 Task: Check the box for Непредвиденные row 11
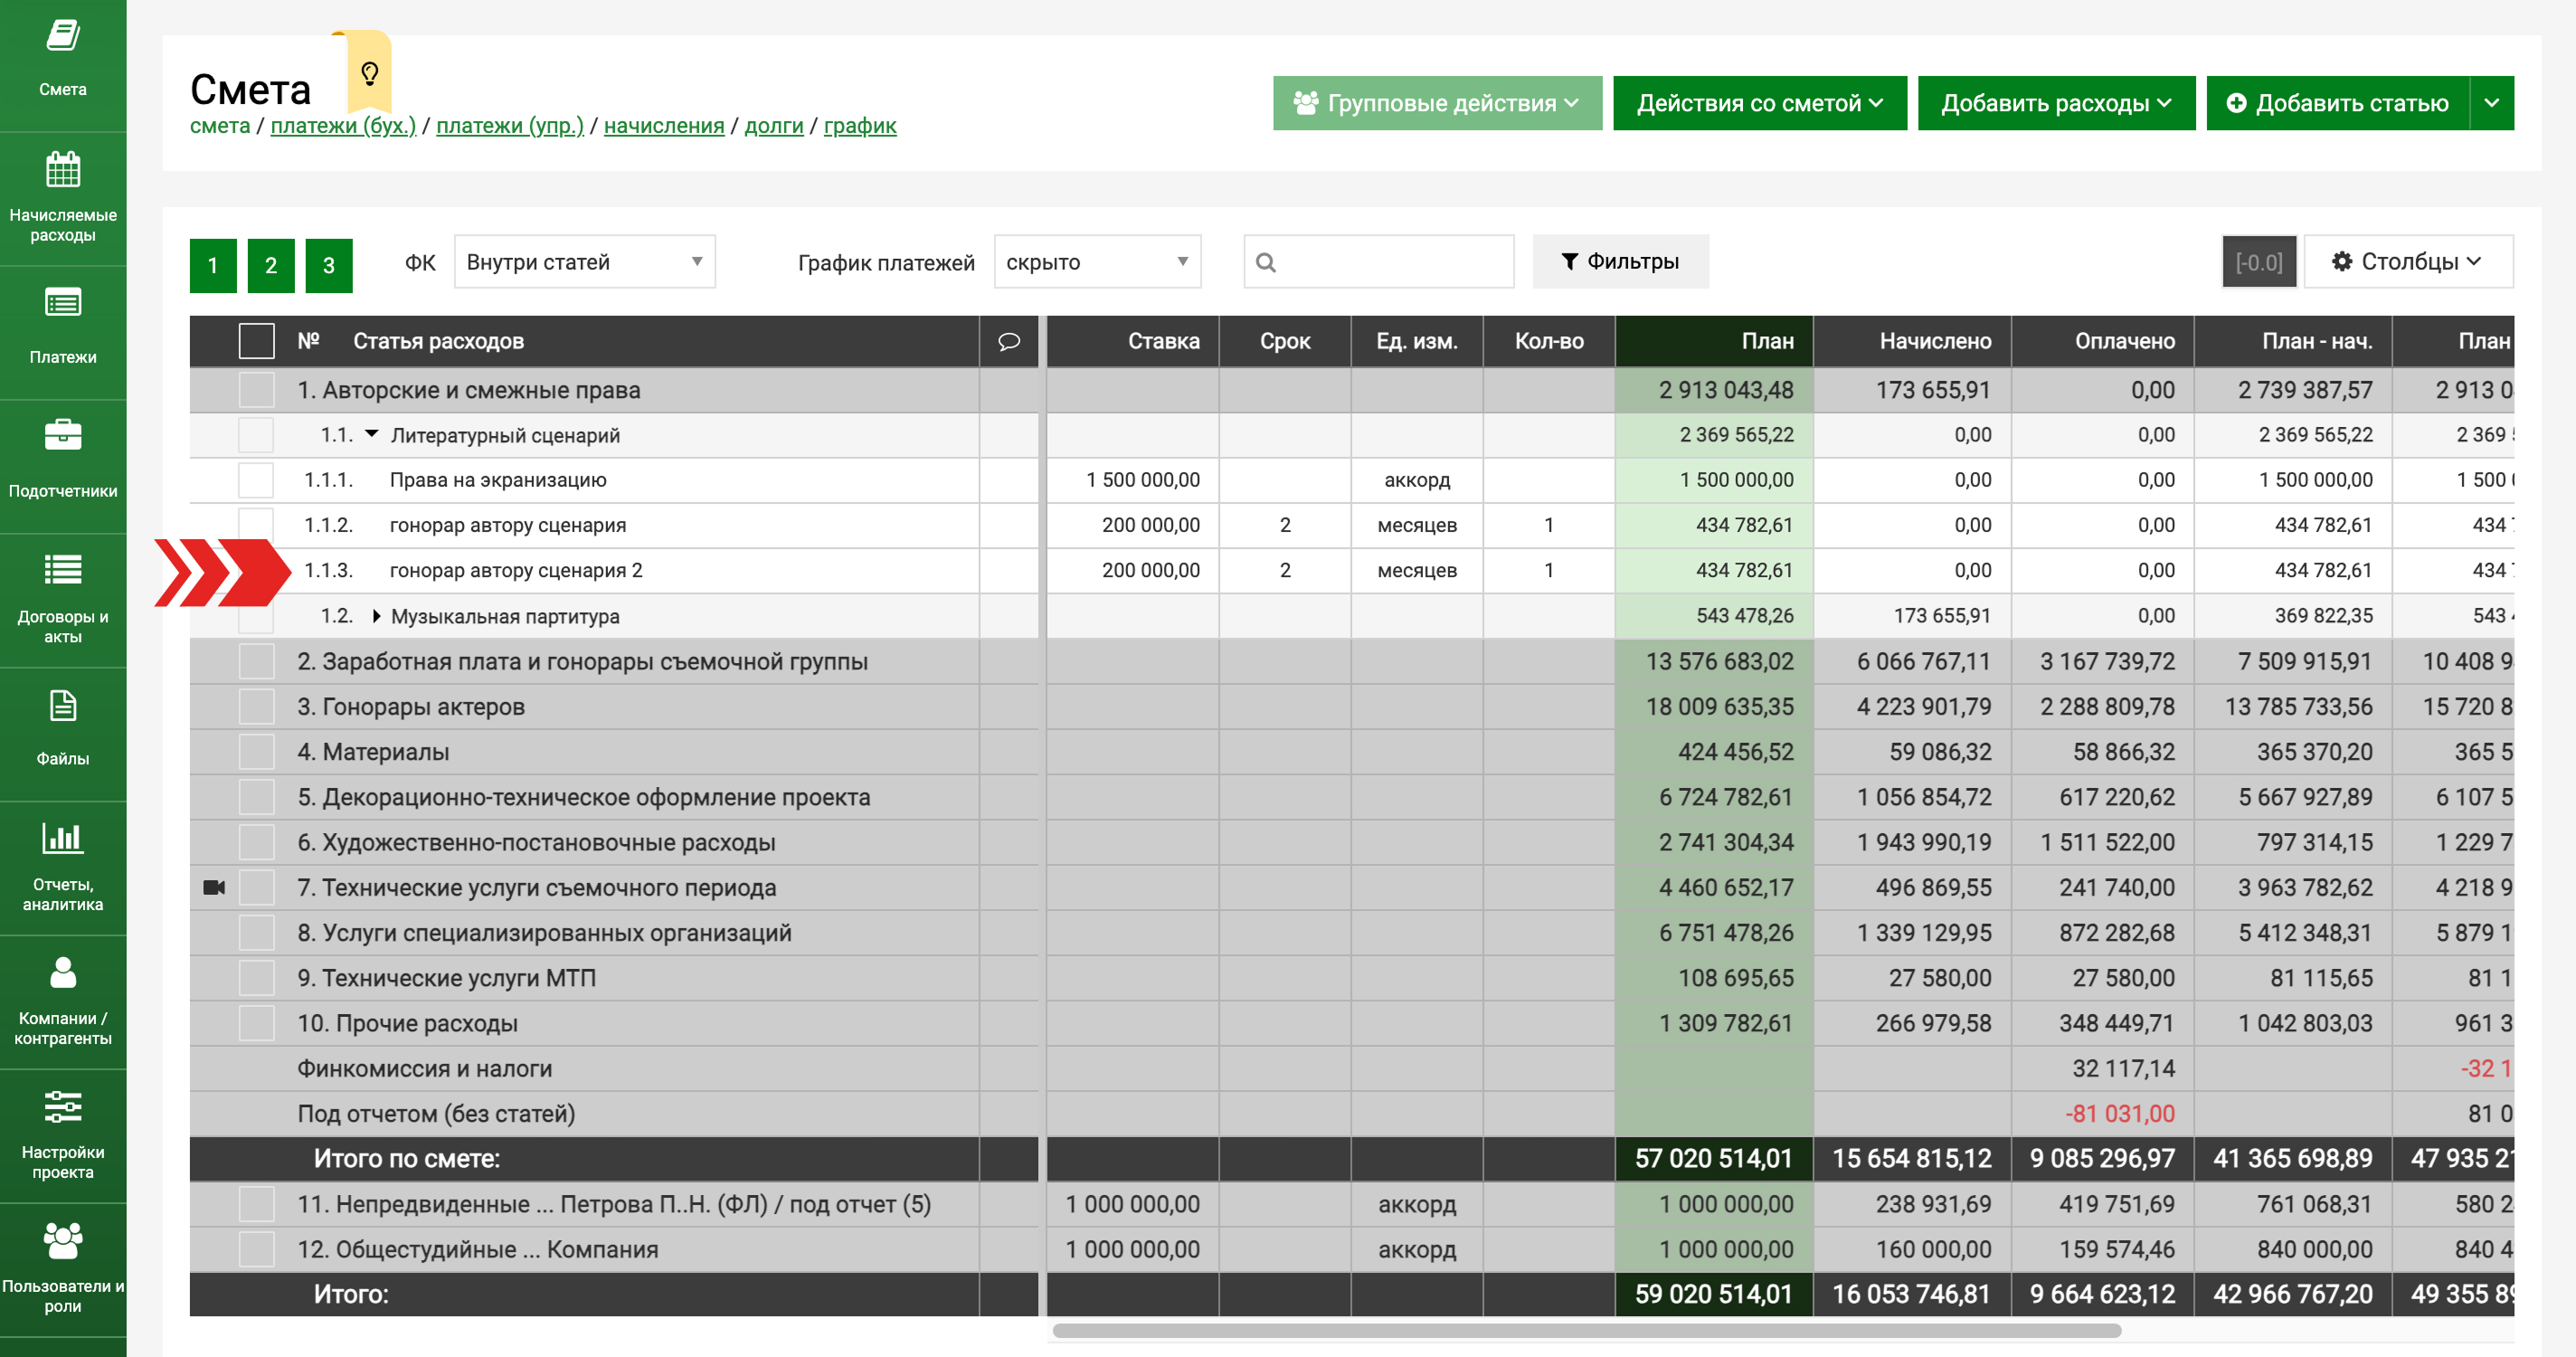257,1204
